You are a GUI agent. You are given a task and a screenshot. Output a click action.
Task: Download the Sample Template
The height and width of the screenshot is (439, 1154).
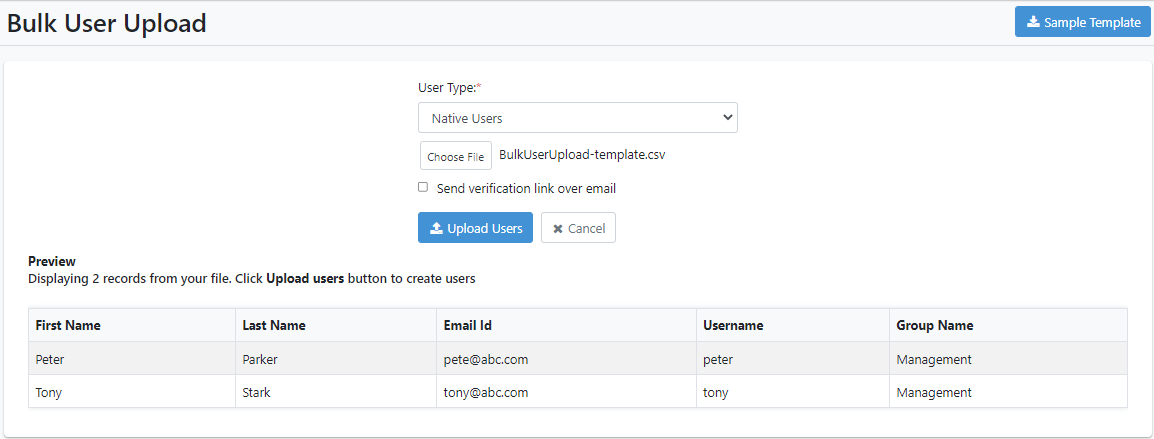pyautogui.click(x=1083, y=22)
